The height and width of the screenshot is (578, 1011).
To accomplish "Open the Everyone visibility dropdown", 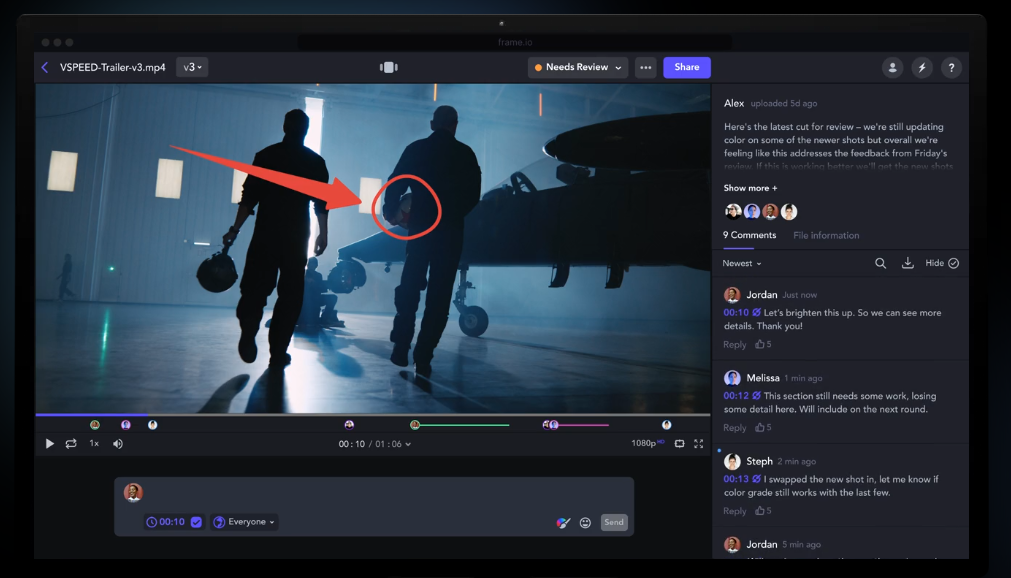I will 244,522.
